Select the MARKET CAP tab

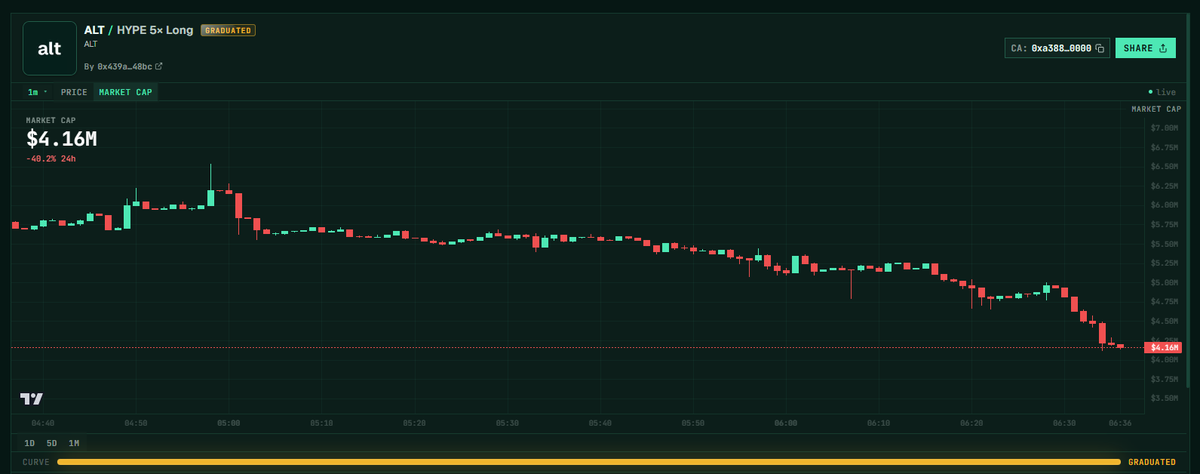click(x=125, y=92)
